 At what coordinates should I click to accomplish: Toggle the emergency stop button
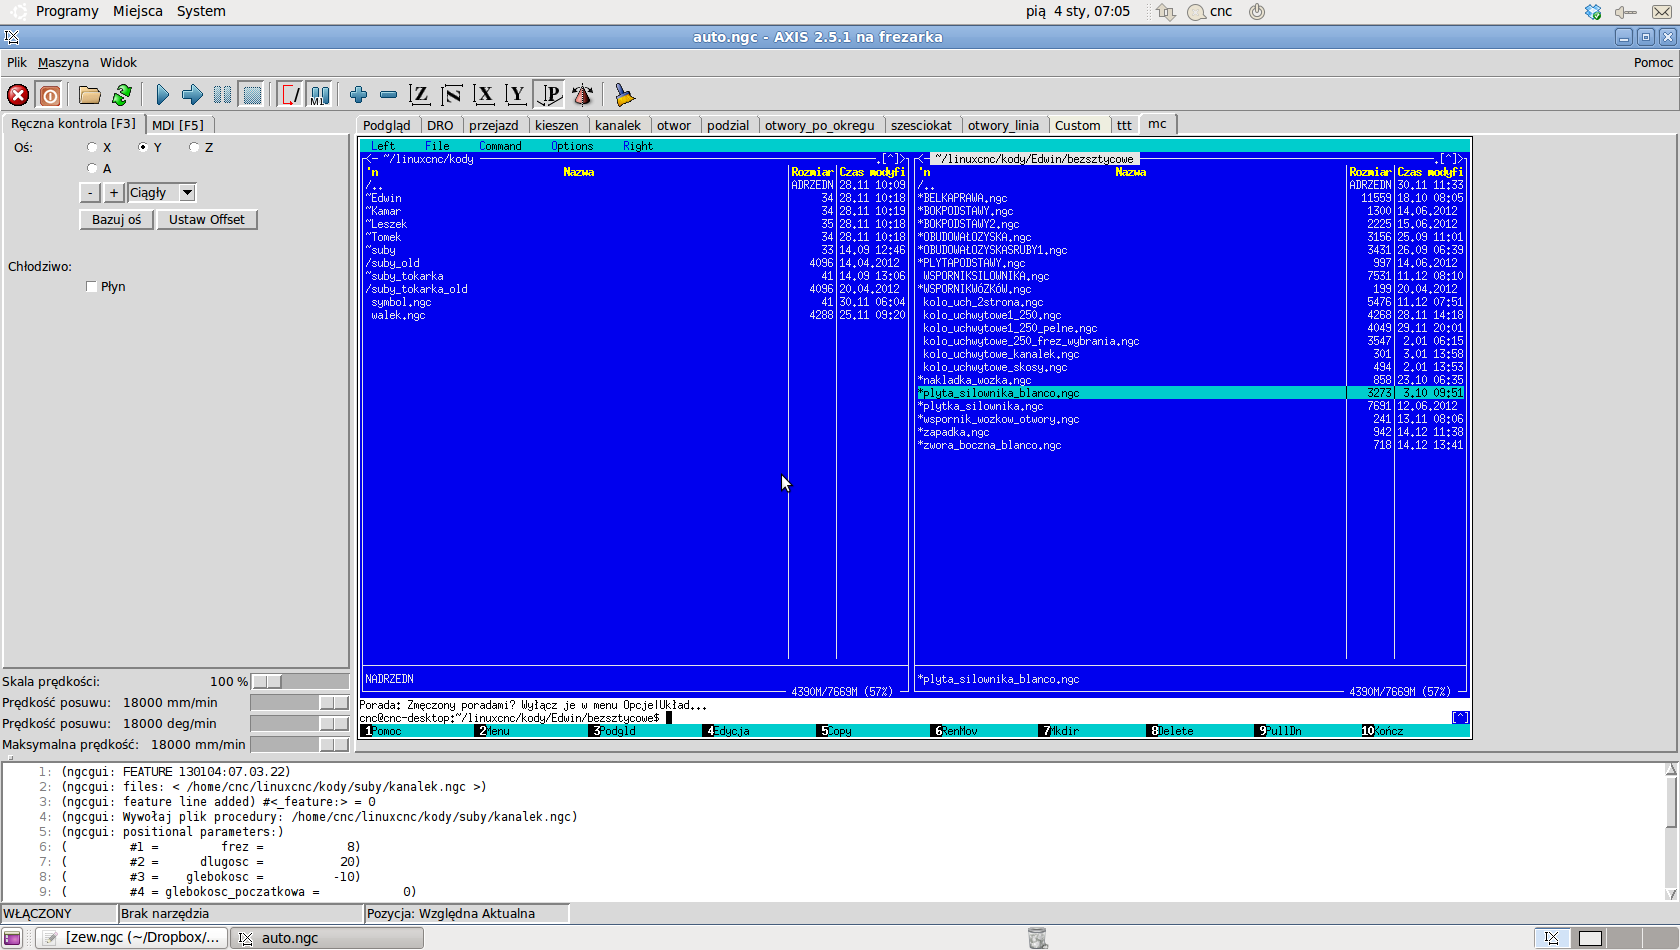[18, 95]
